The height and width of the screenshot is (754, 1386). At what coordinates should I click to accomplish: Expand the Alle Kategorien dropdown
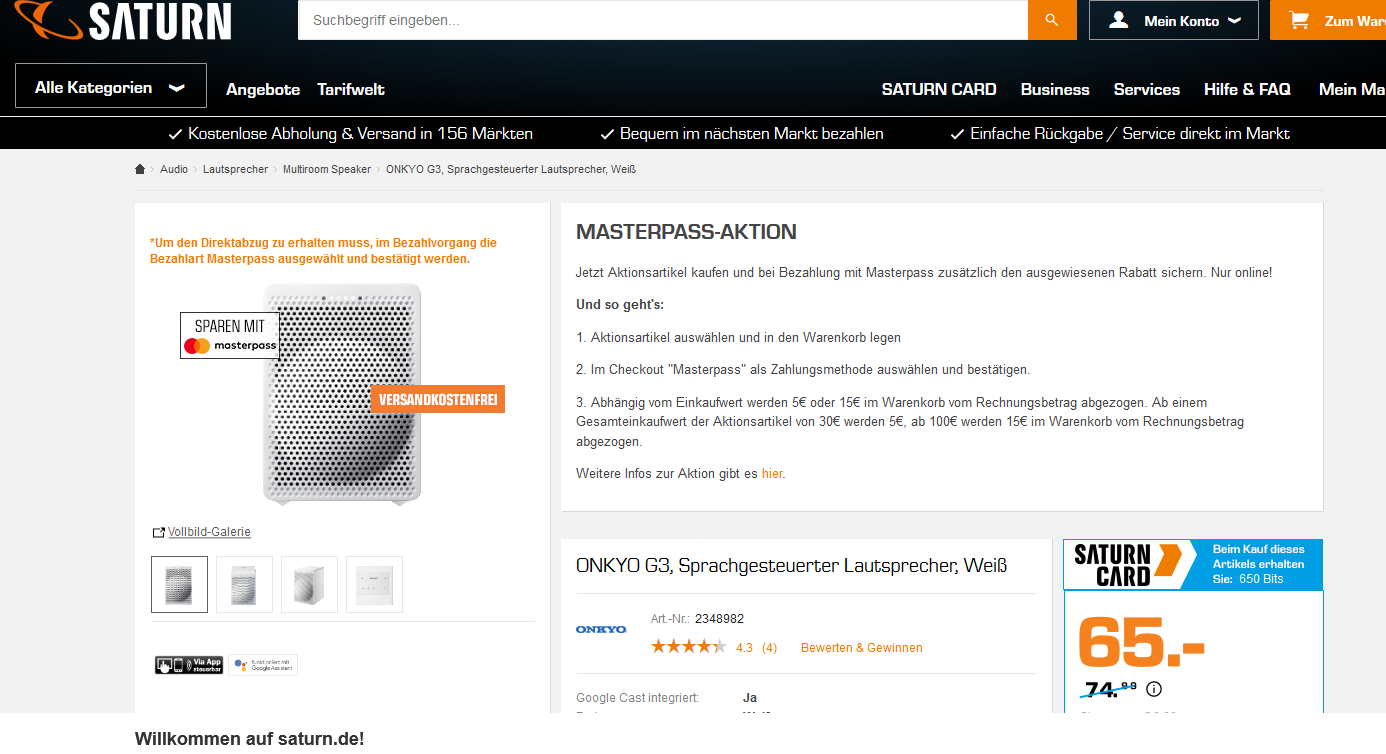click(x=110, y=87)
